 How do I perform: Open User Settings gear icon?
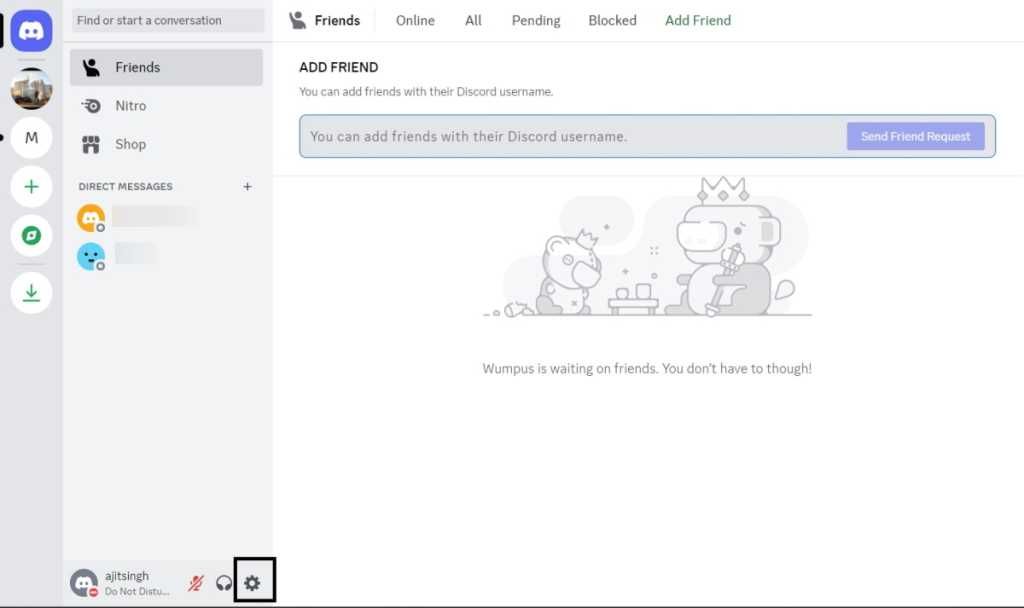253,582
